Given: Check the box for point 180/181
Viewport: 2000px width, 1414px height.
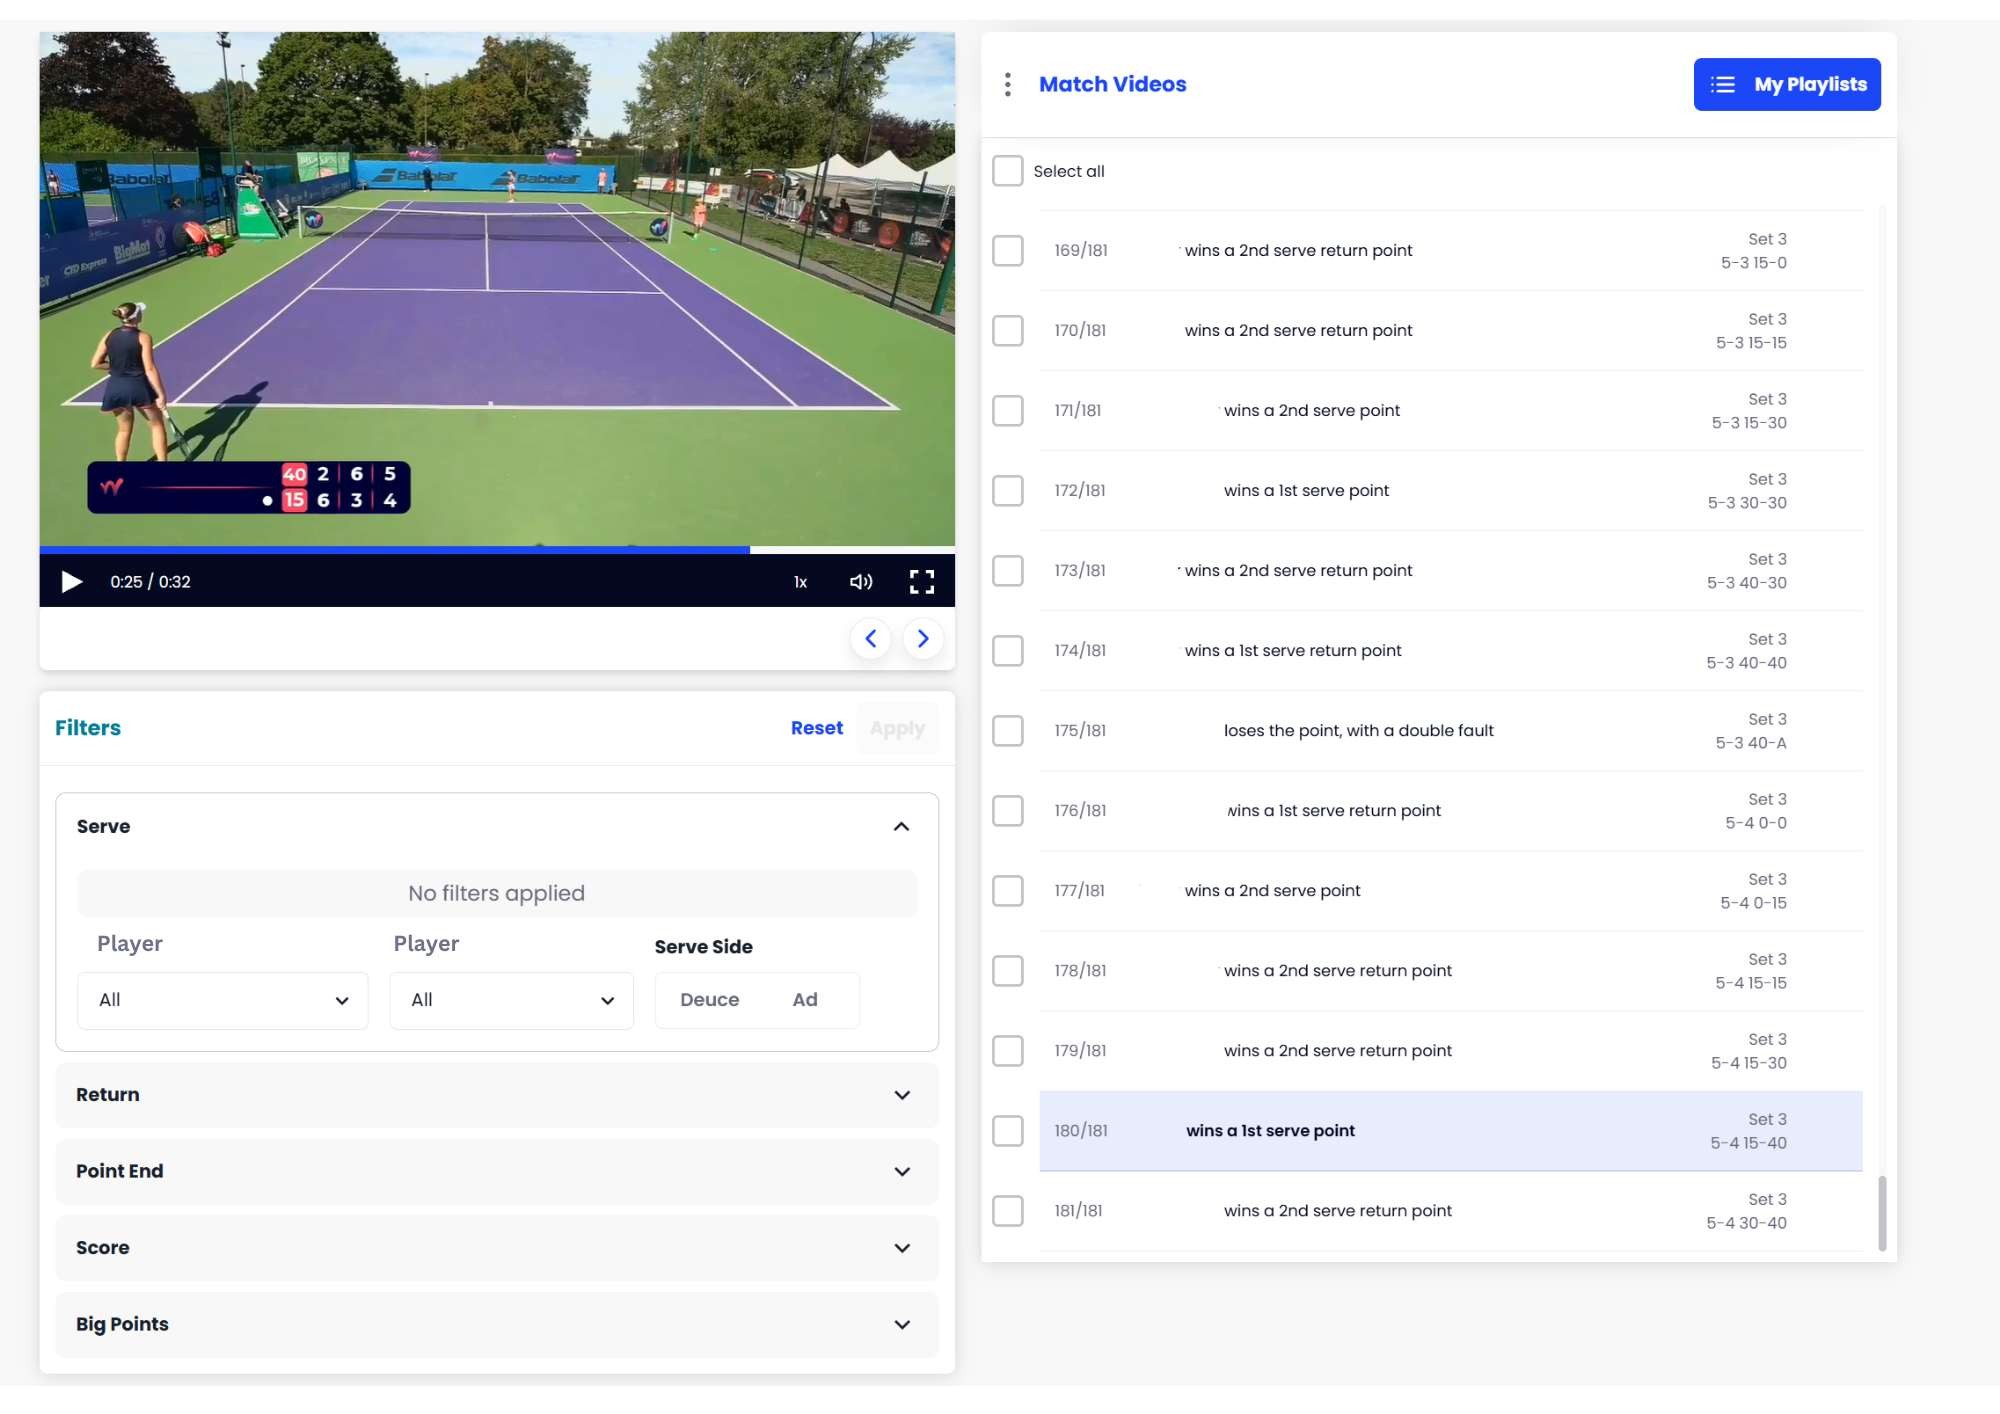Looking at the screenshot, I should [1007, 1130].
